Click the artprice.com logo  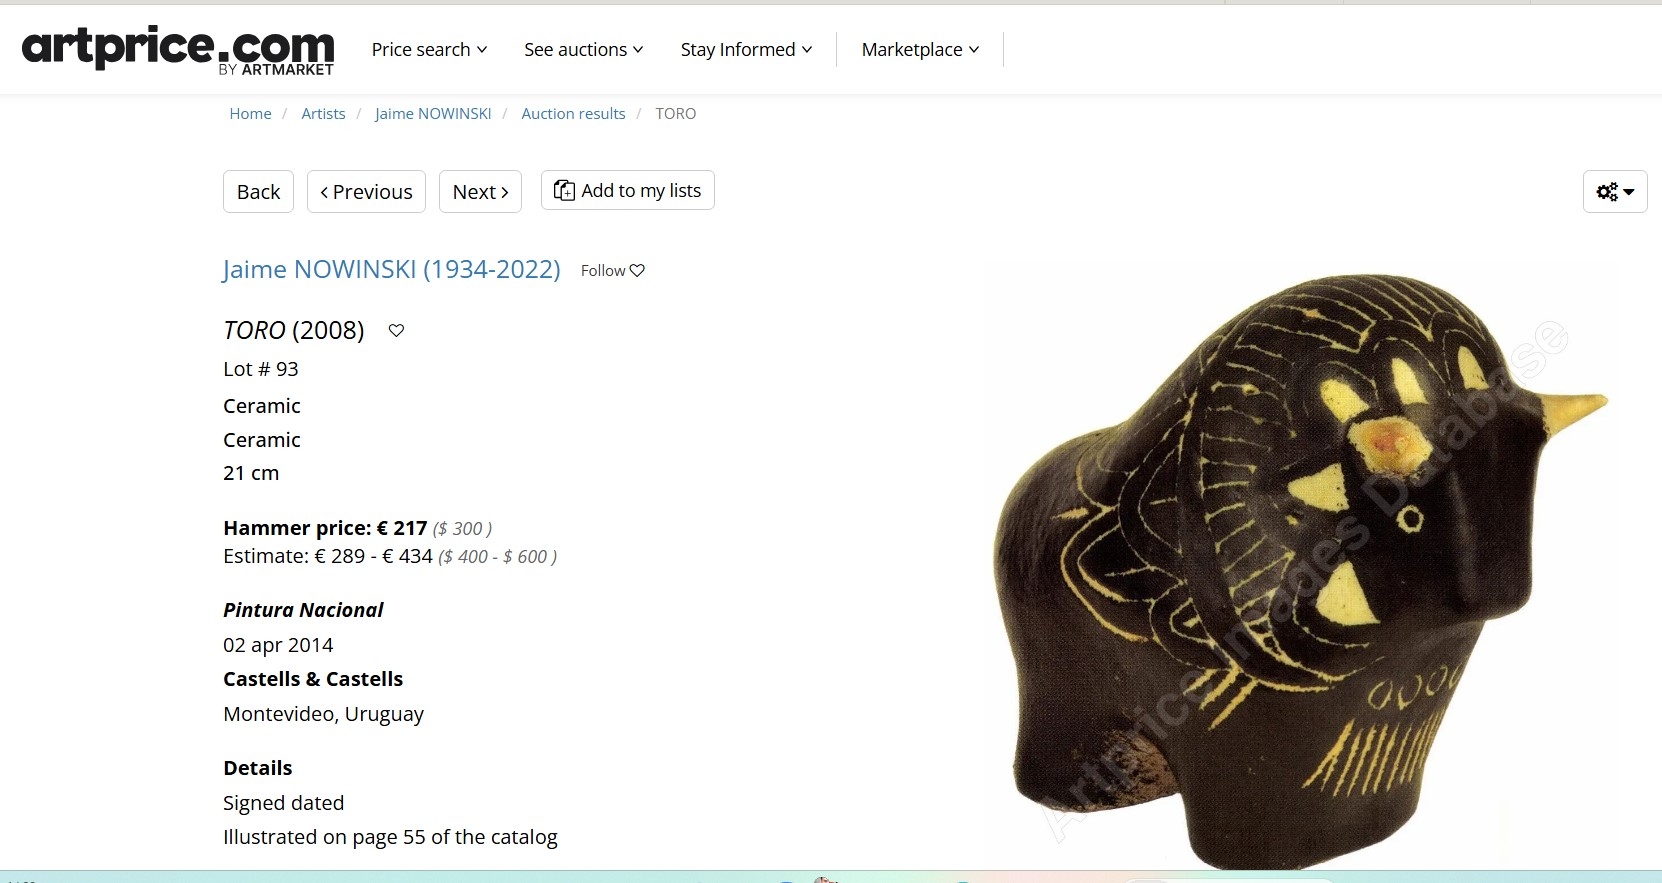(x=178, y=50)
